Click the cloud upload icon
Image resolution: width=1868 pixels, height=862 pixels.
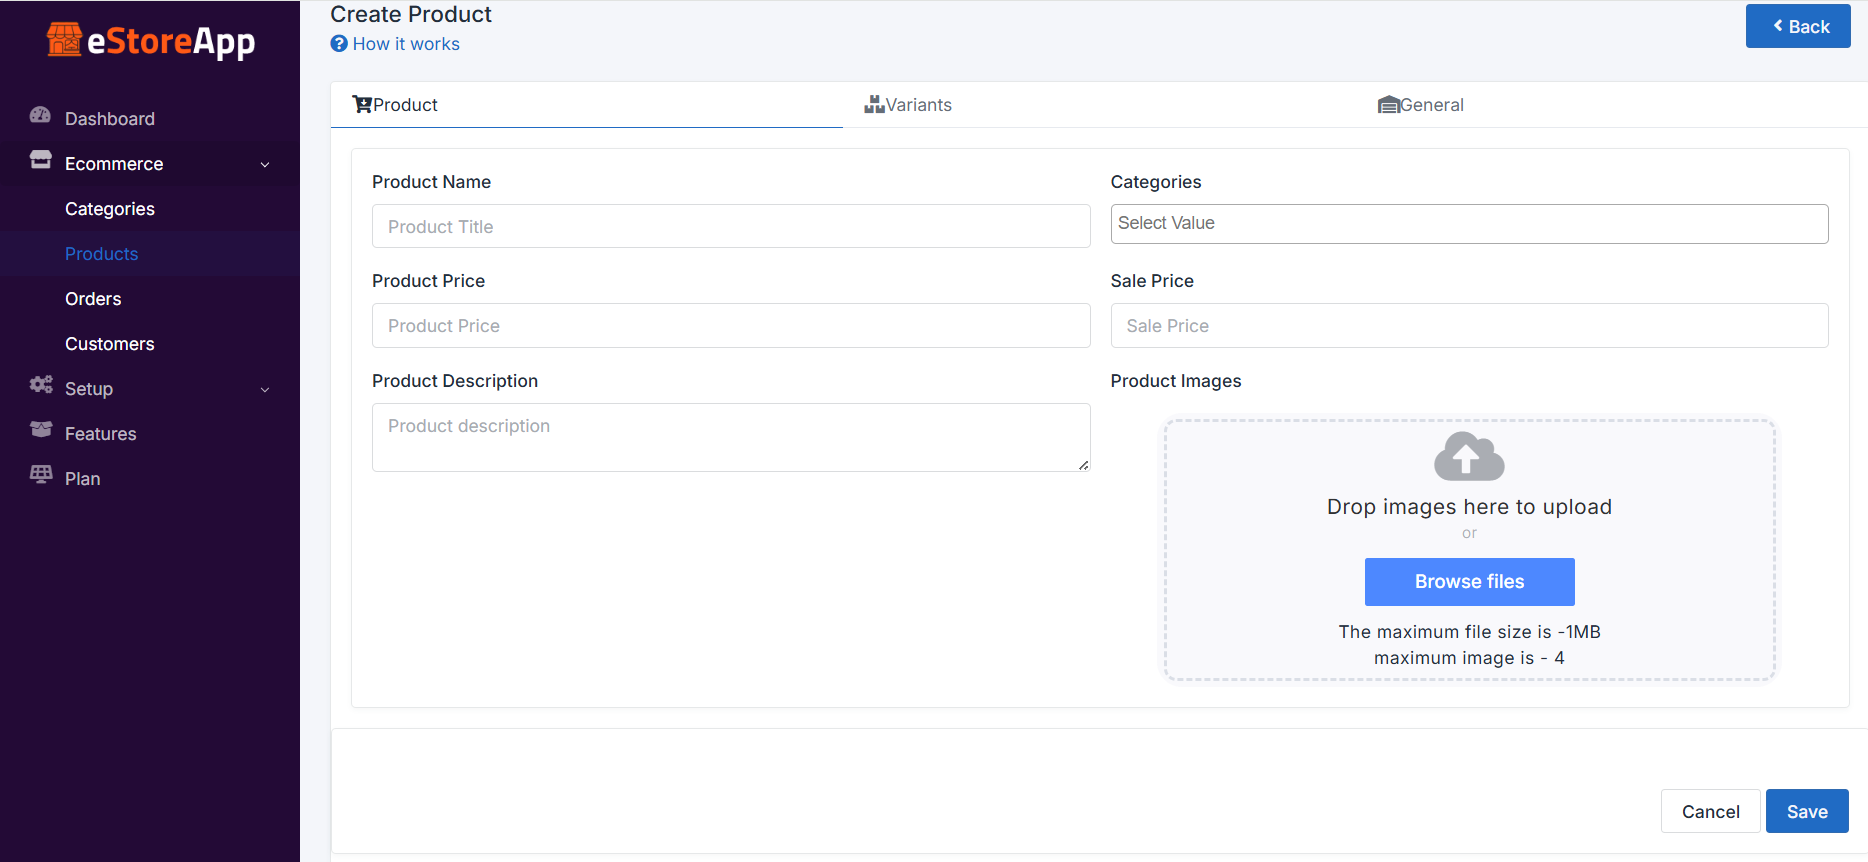(x=1469, y=456)
